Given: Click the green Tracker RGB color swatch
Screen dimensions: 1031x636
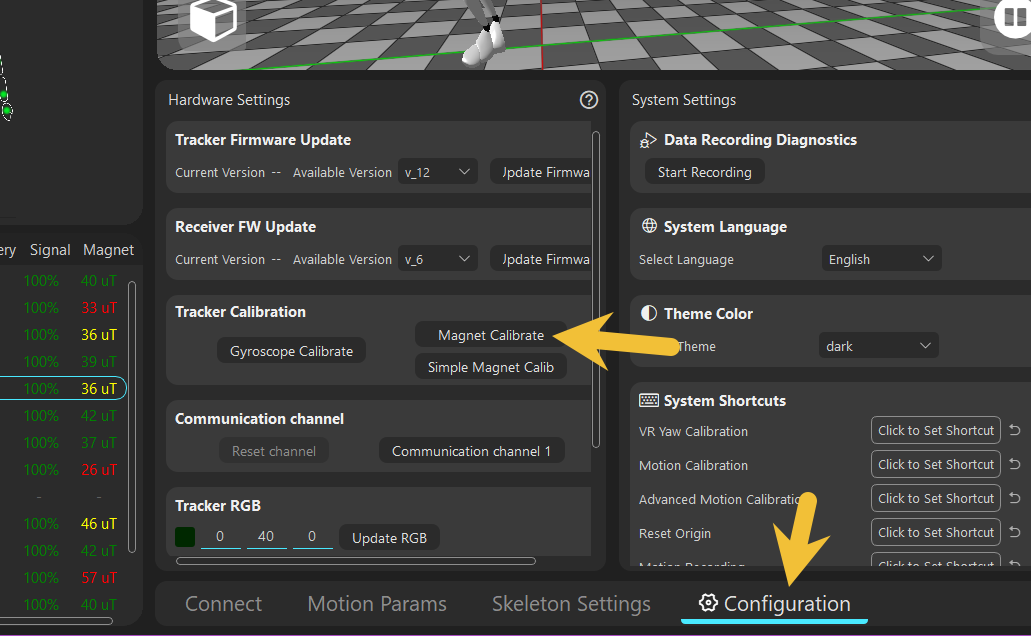Looking at the screenshot, I should tap(185, 537).
